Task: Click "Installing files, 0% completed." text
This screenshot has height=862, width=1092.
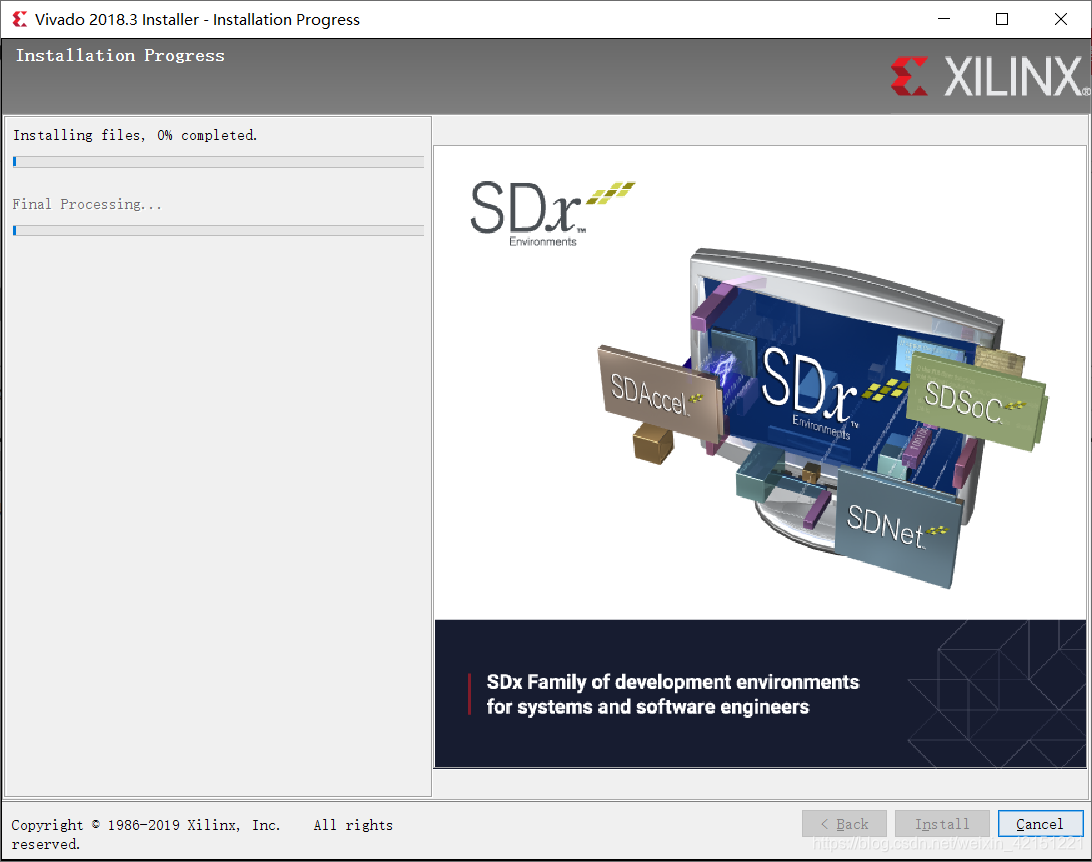Action: [135, 135]
